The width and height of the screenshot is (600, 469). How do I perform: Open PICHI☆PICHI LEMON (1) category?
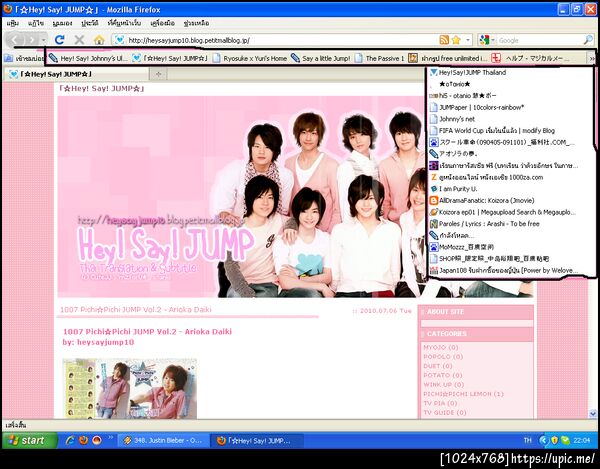coord(463,394)
